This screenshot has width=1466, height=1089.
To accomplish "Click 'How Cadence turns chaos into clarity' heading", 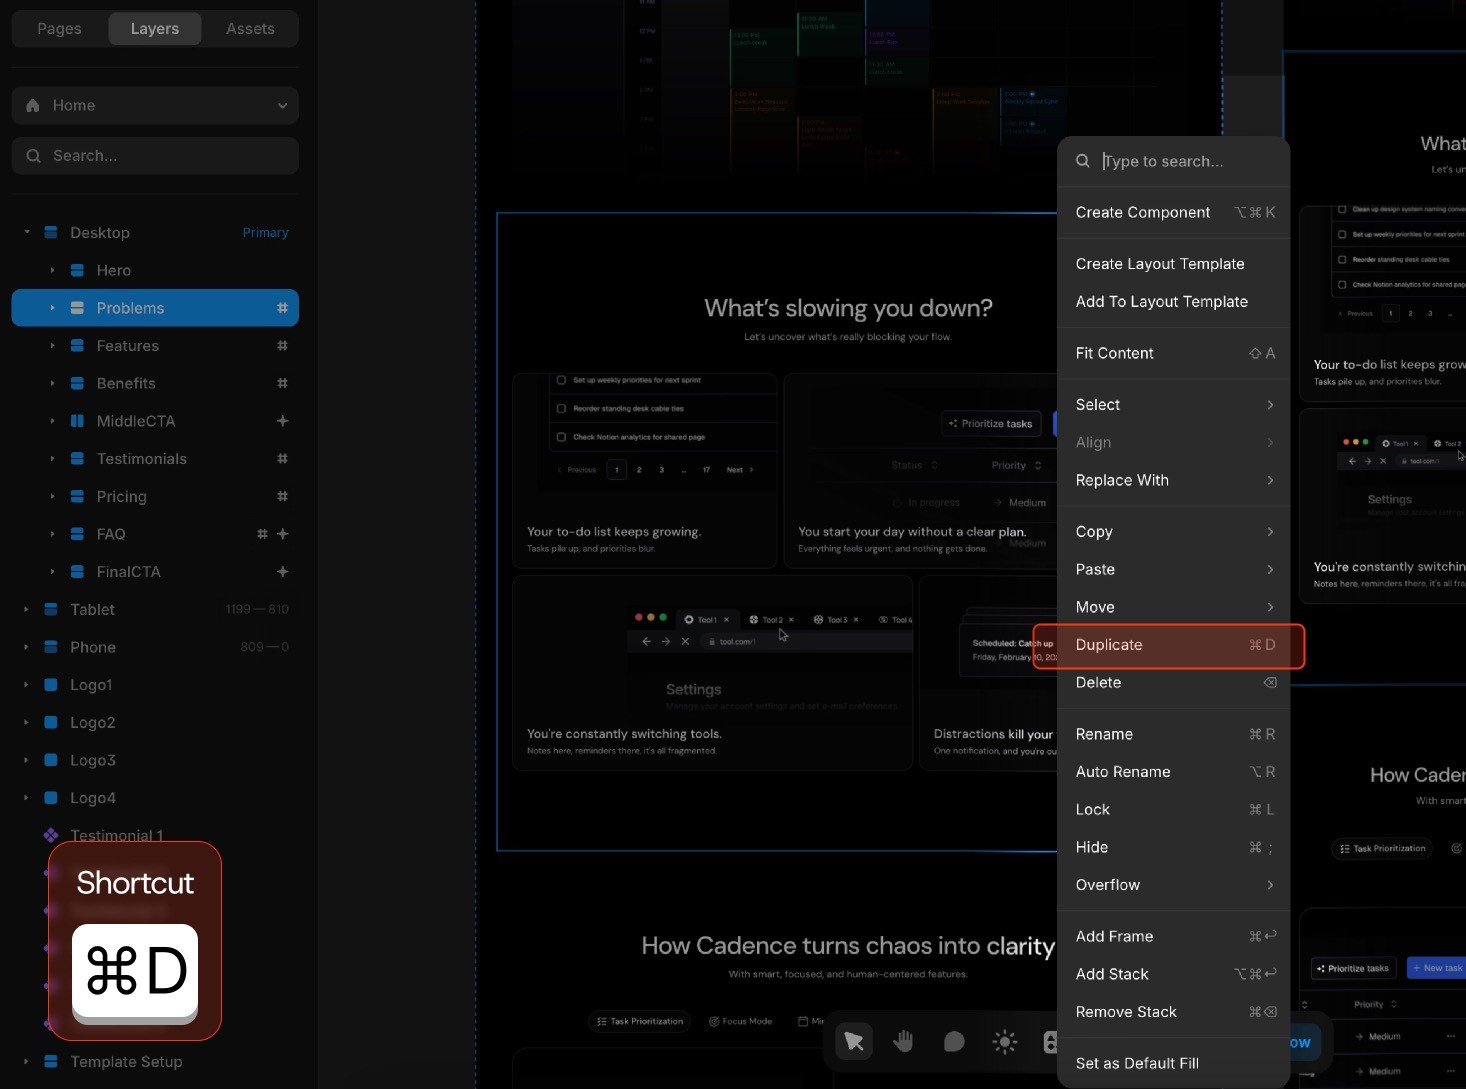I will coord(848,946).
